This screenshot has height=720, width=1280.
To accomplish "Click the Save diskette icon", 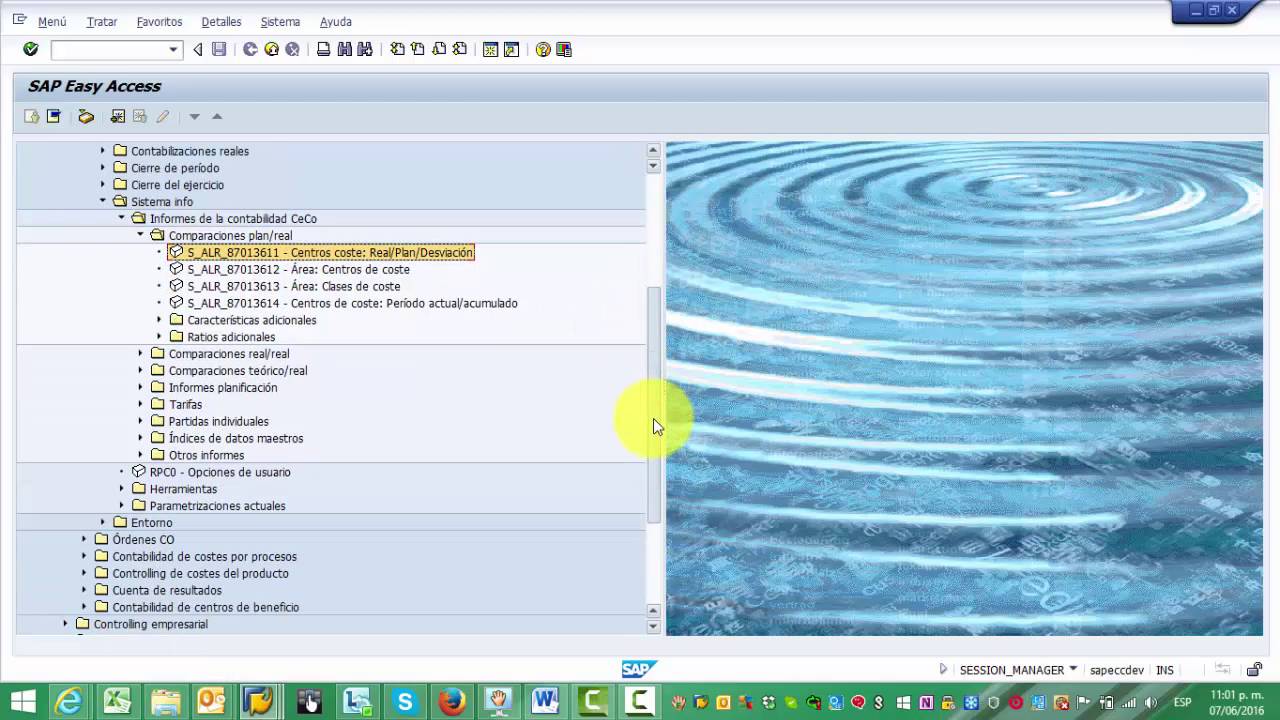I will (219, 49).
